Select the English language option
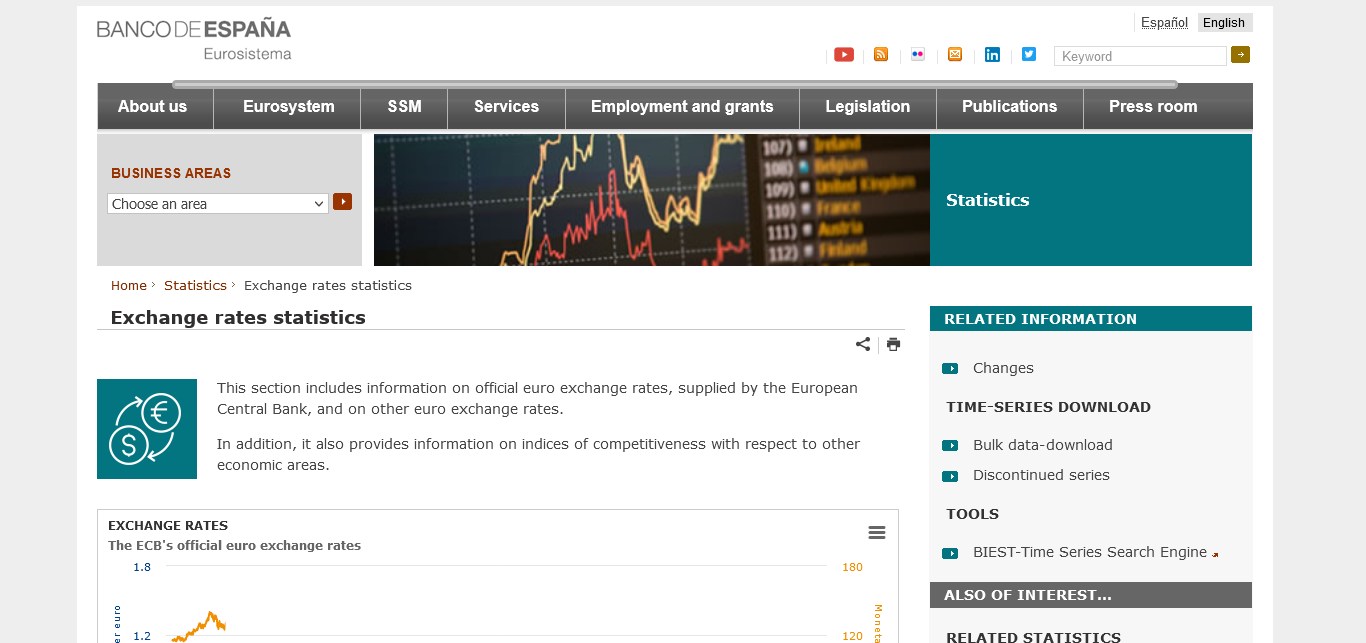Image resolution: width=1366 pixels, height=643 pixels. [x=1224, y=23]
